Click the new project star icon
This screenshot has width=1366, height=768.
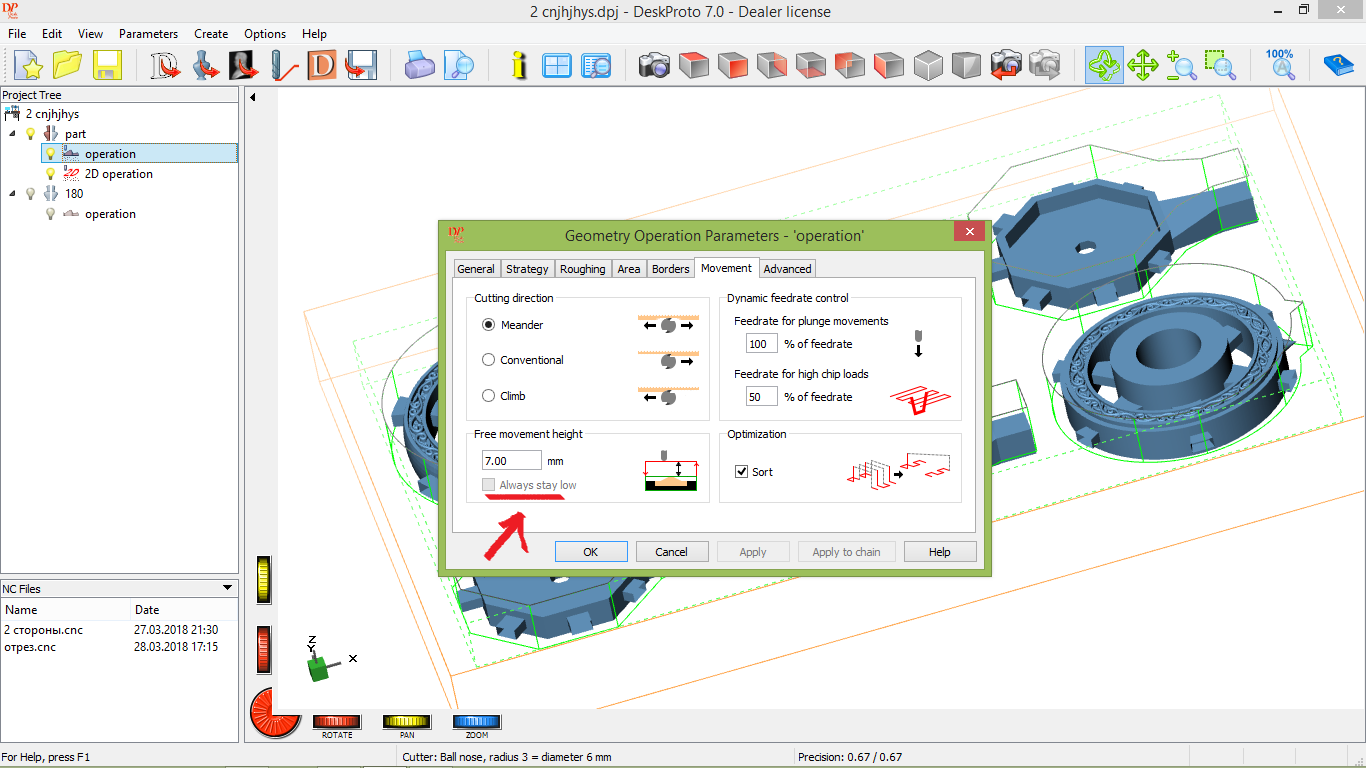tap(28, 66)
